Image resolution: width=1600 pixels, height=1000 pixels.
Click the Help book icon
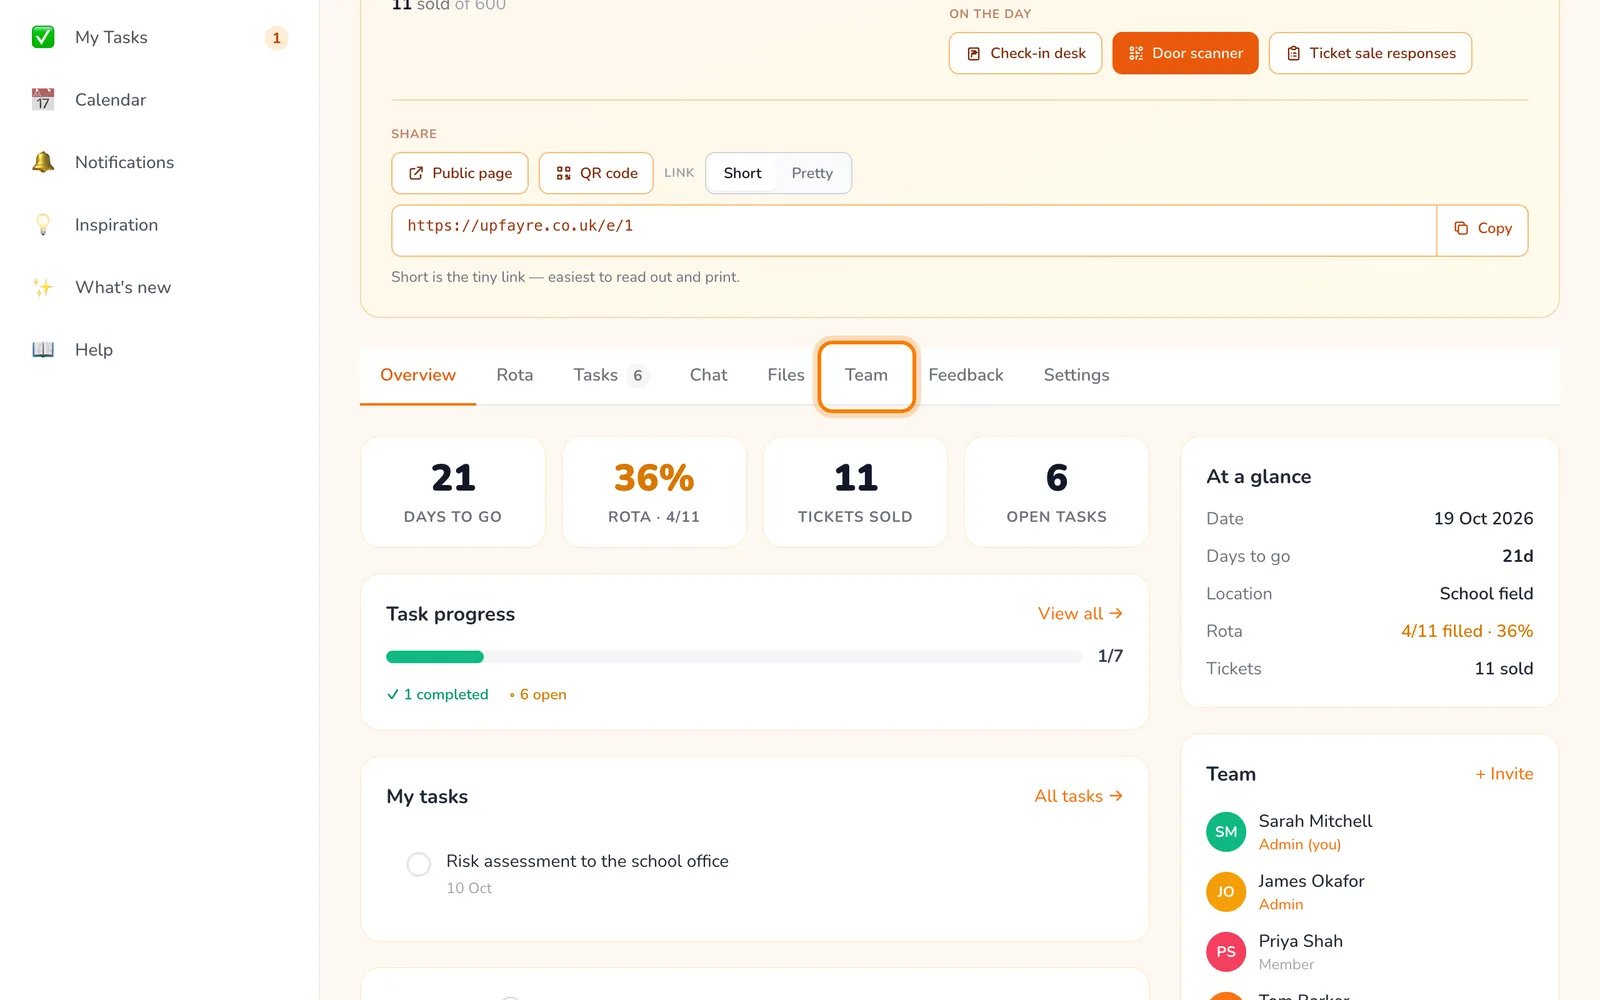pos(43,350)
